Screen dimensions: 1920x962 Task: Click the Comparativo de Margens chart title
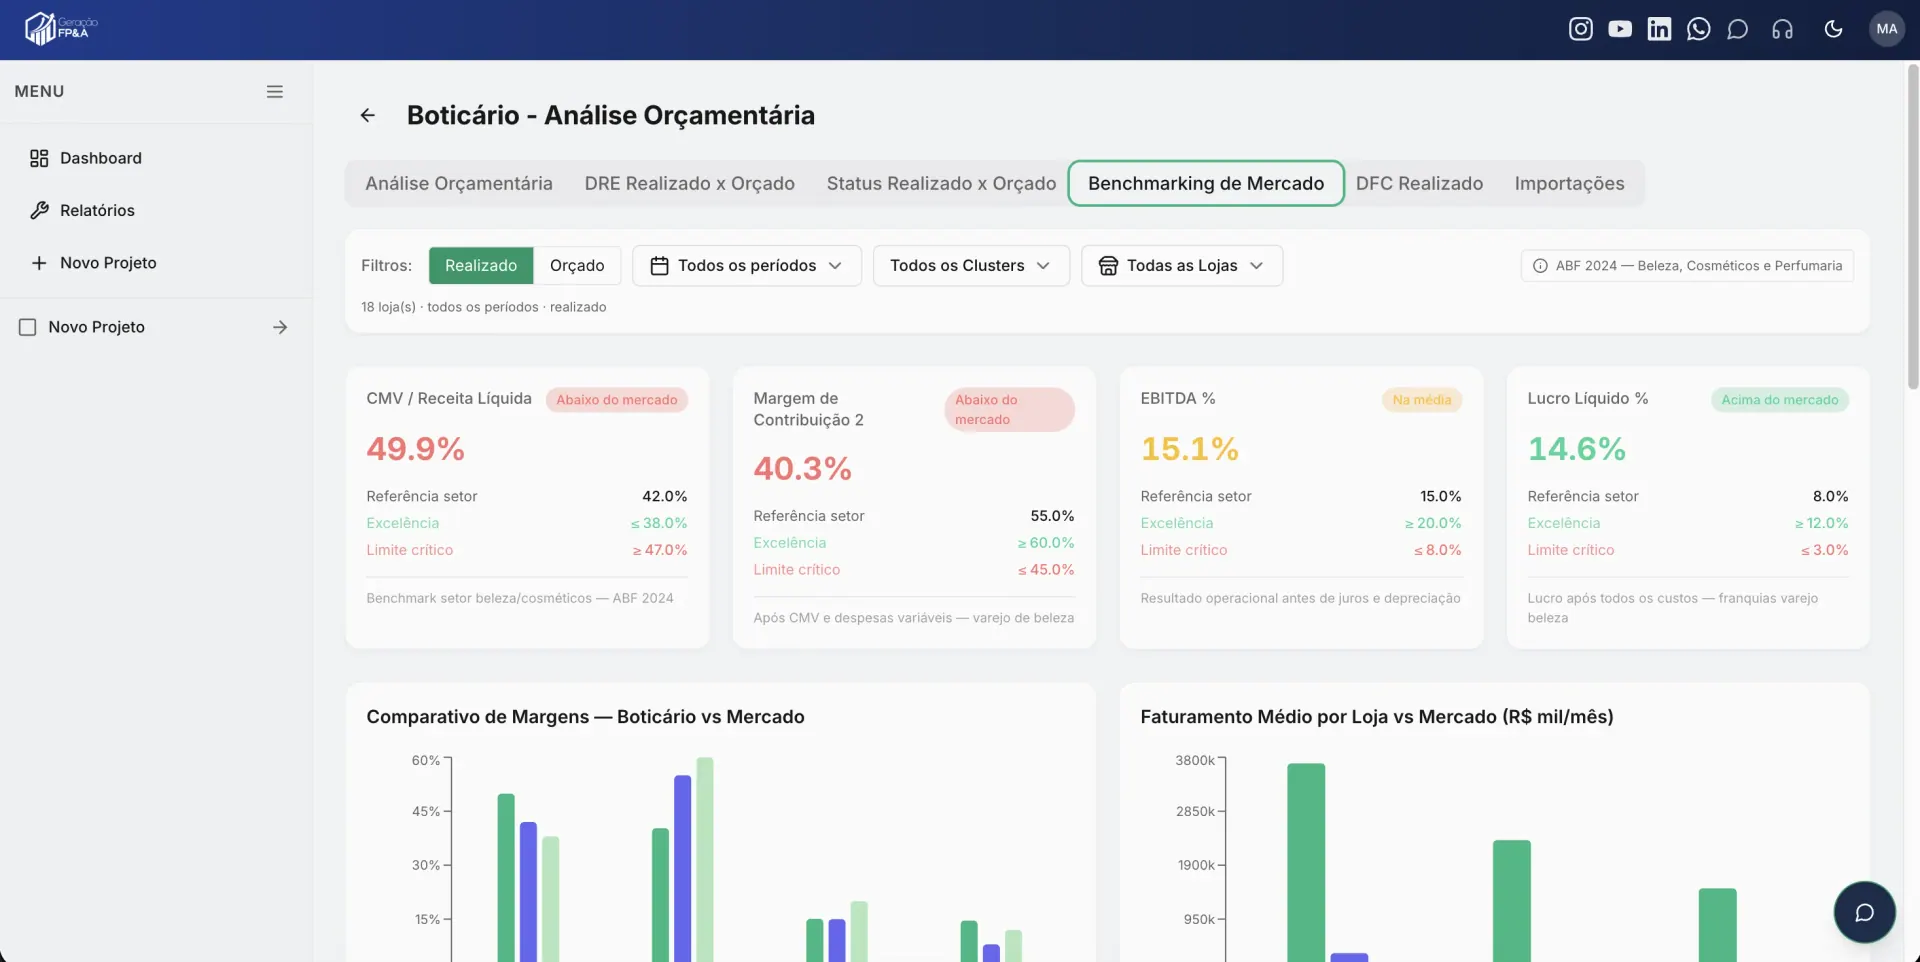click(x=585, y=717)
